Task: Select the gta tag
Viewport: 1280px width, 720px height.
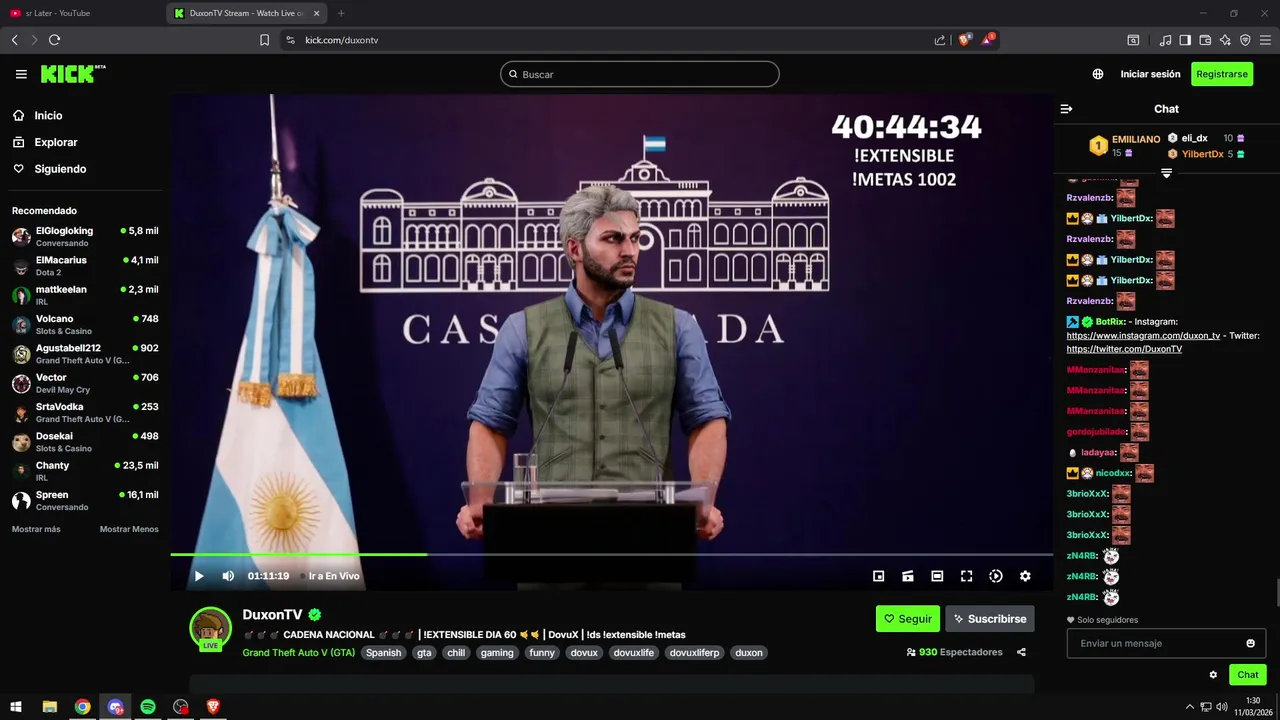Action: 424,653
